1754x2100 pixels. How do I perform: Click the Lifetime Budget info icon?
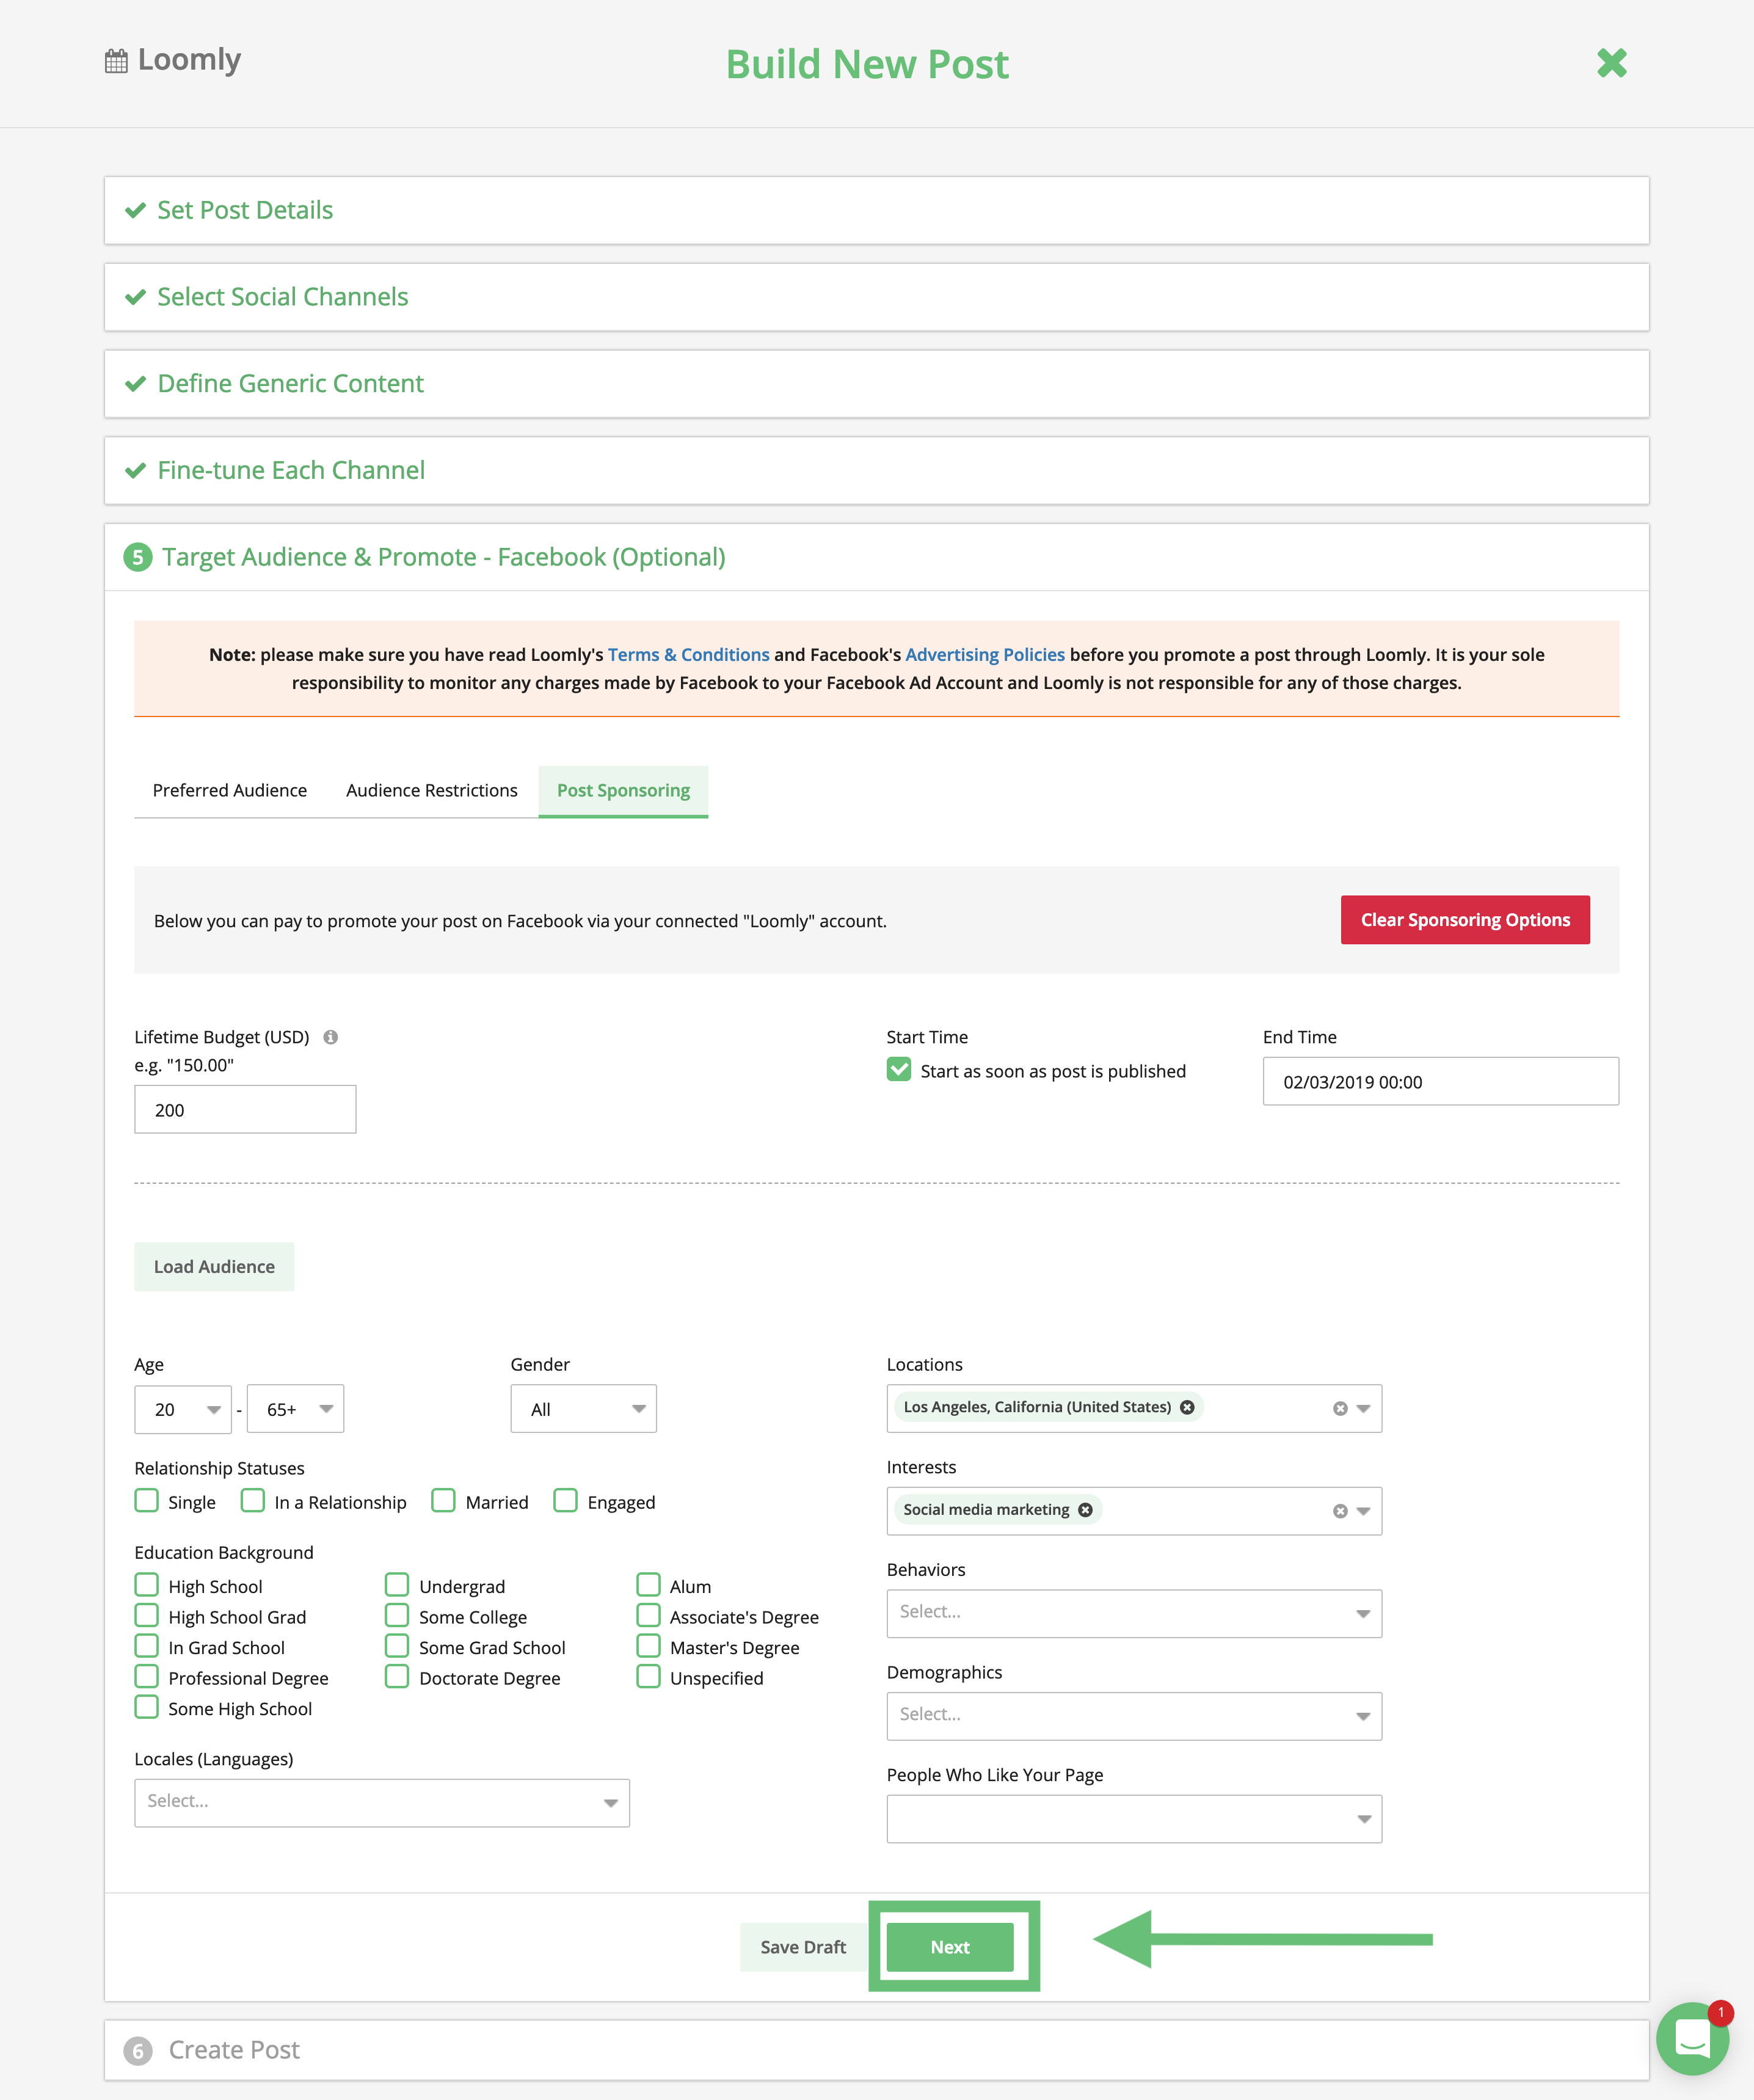[x=330, y=1037]
